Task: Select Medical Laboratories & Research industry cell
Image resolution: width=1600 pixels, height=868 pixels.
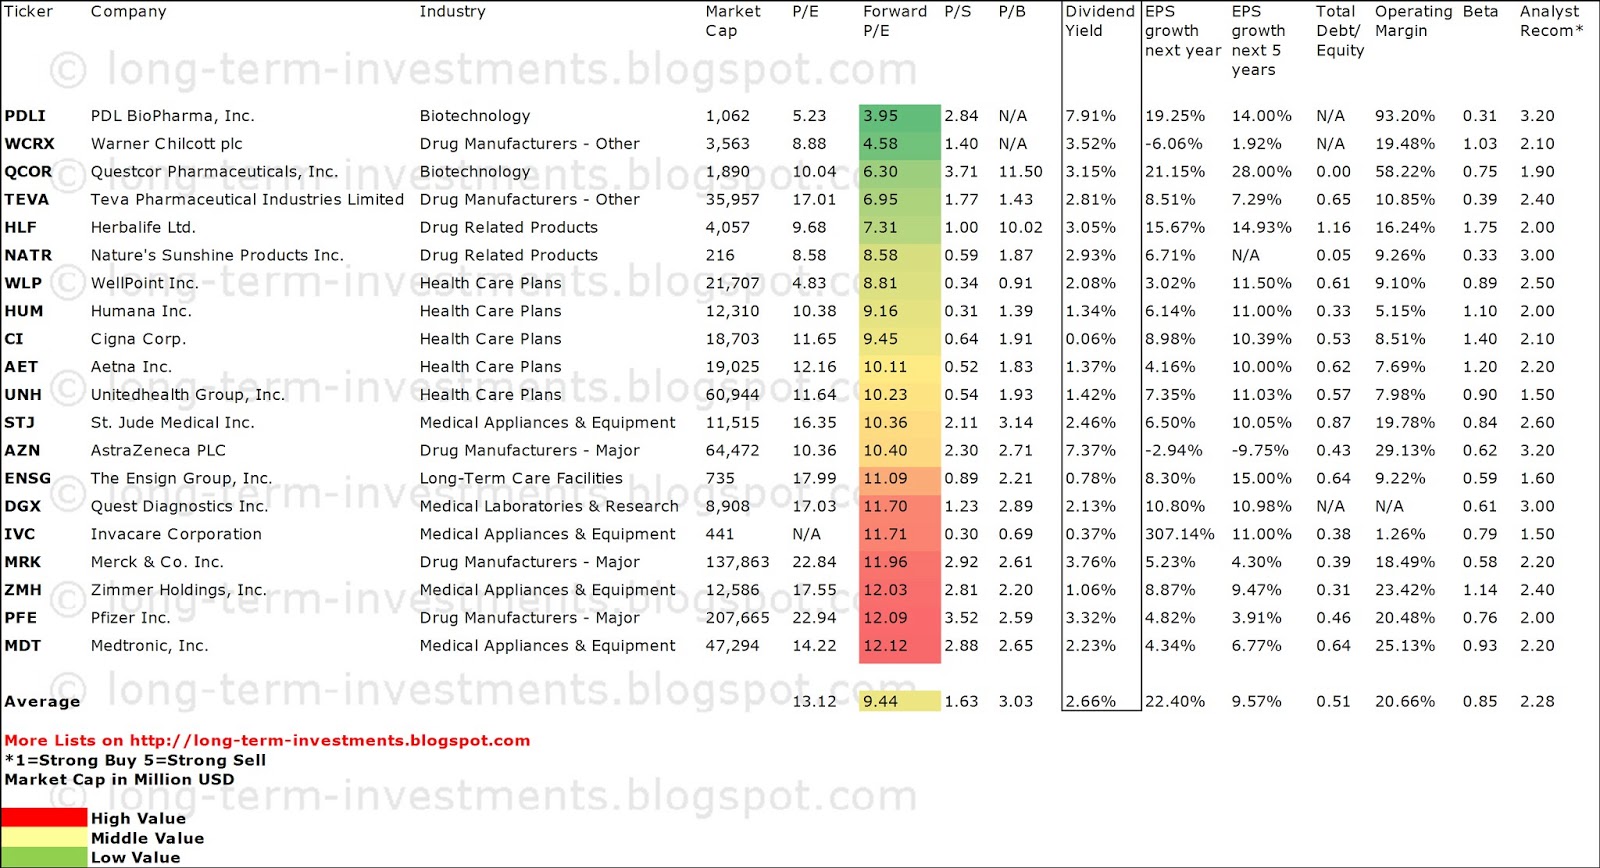Action: click(x=549, y=507)
